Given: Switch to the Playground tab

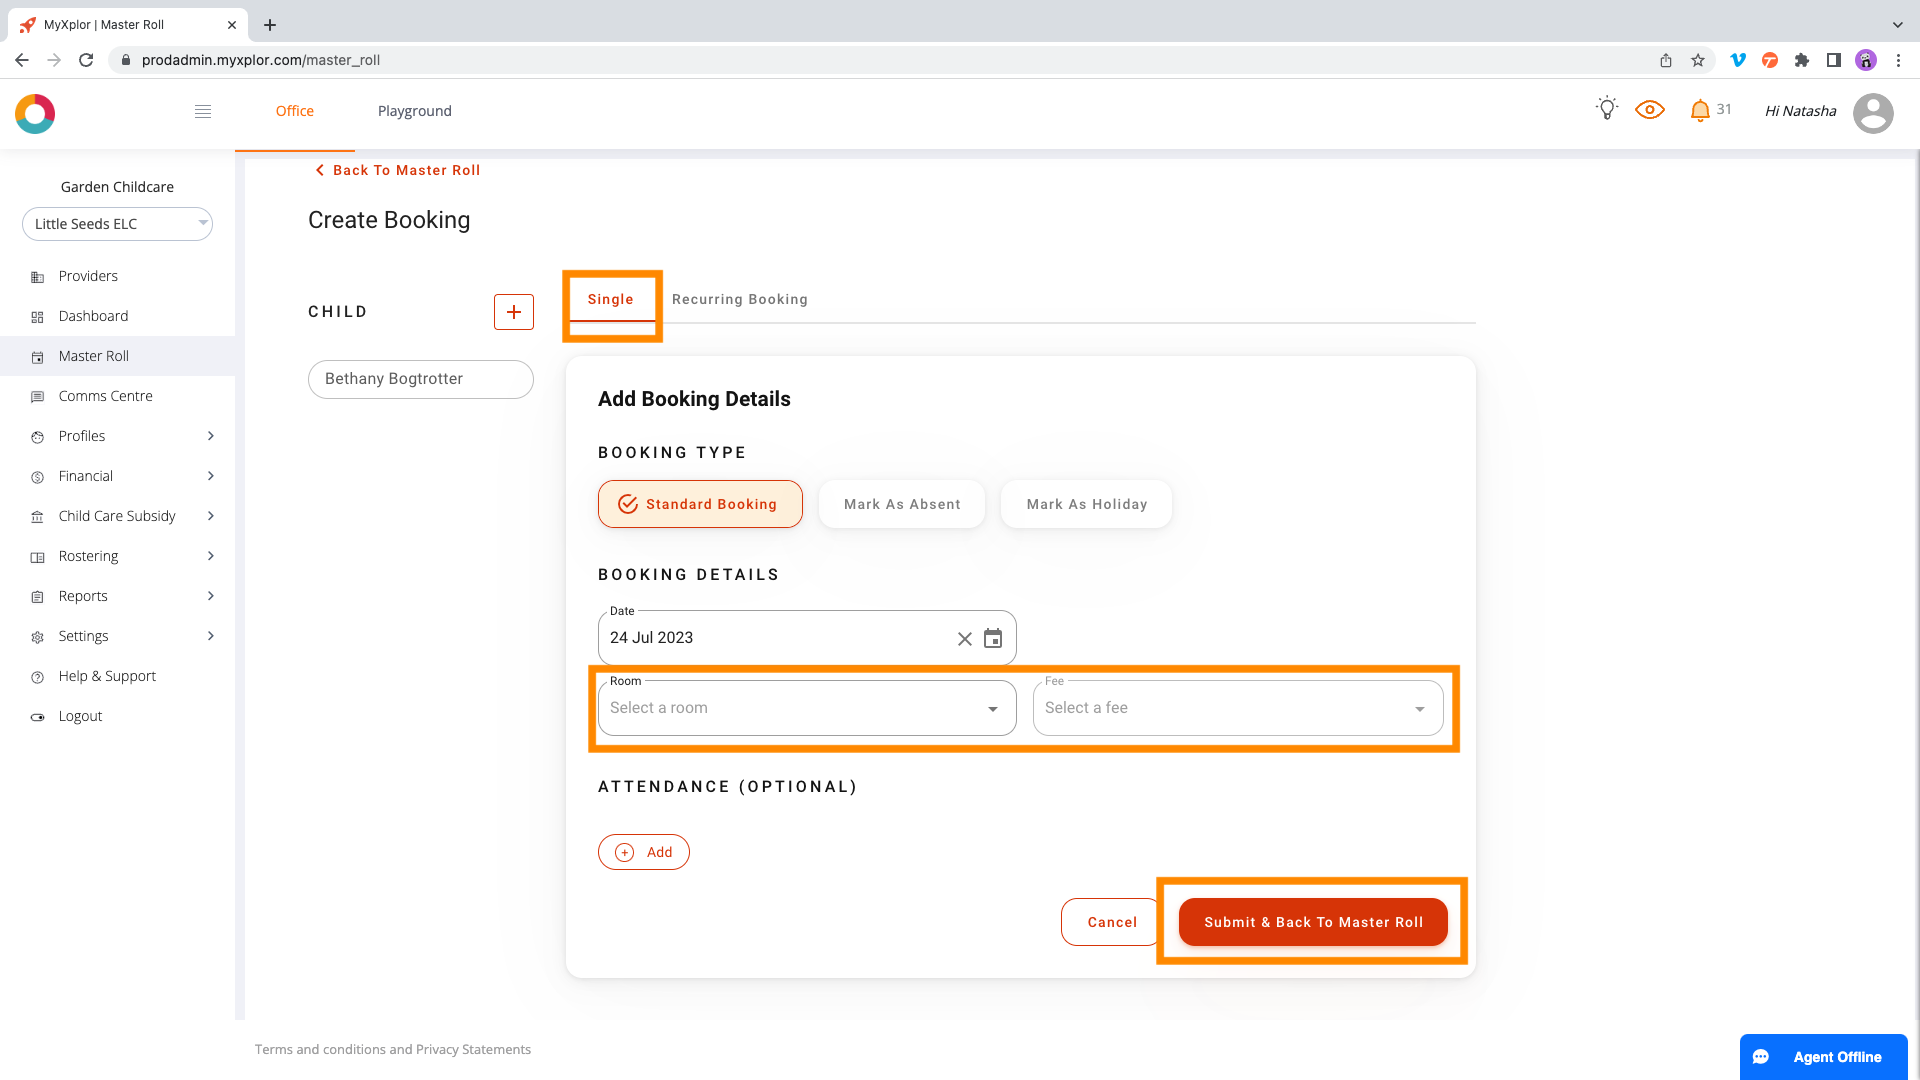Looking at the screenshot, I should (x=414, y=111).
